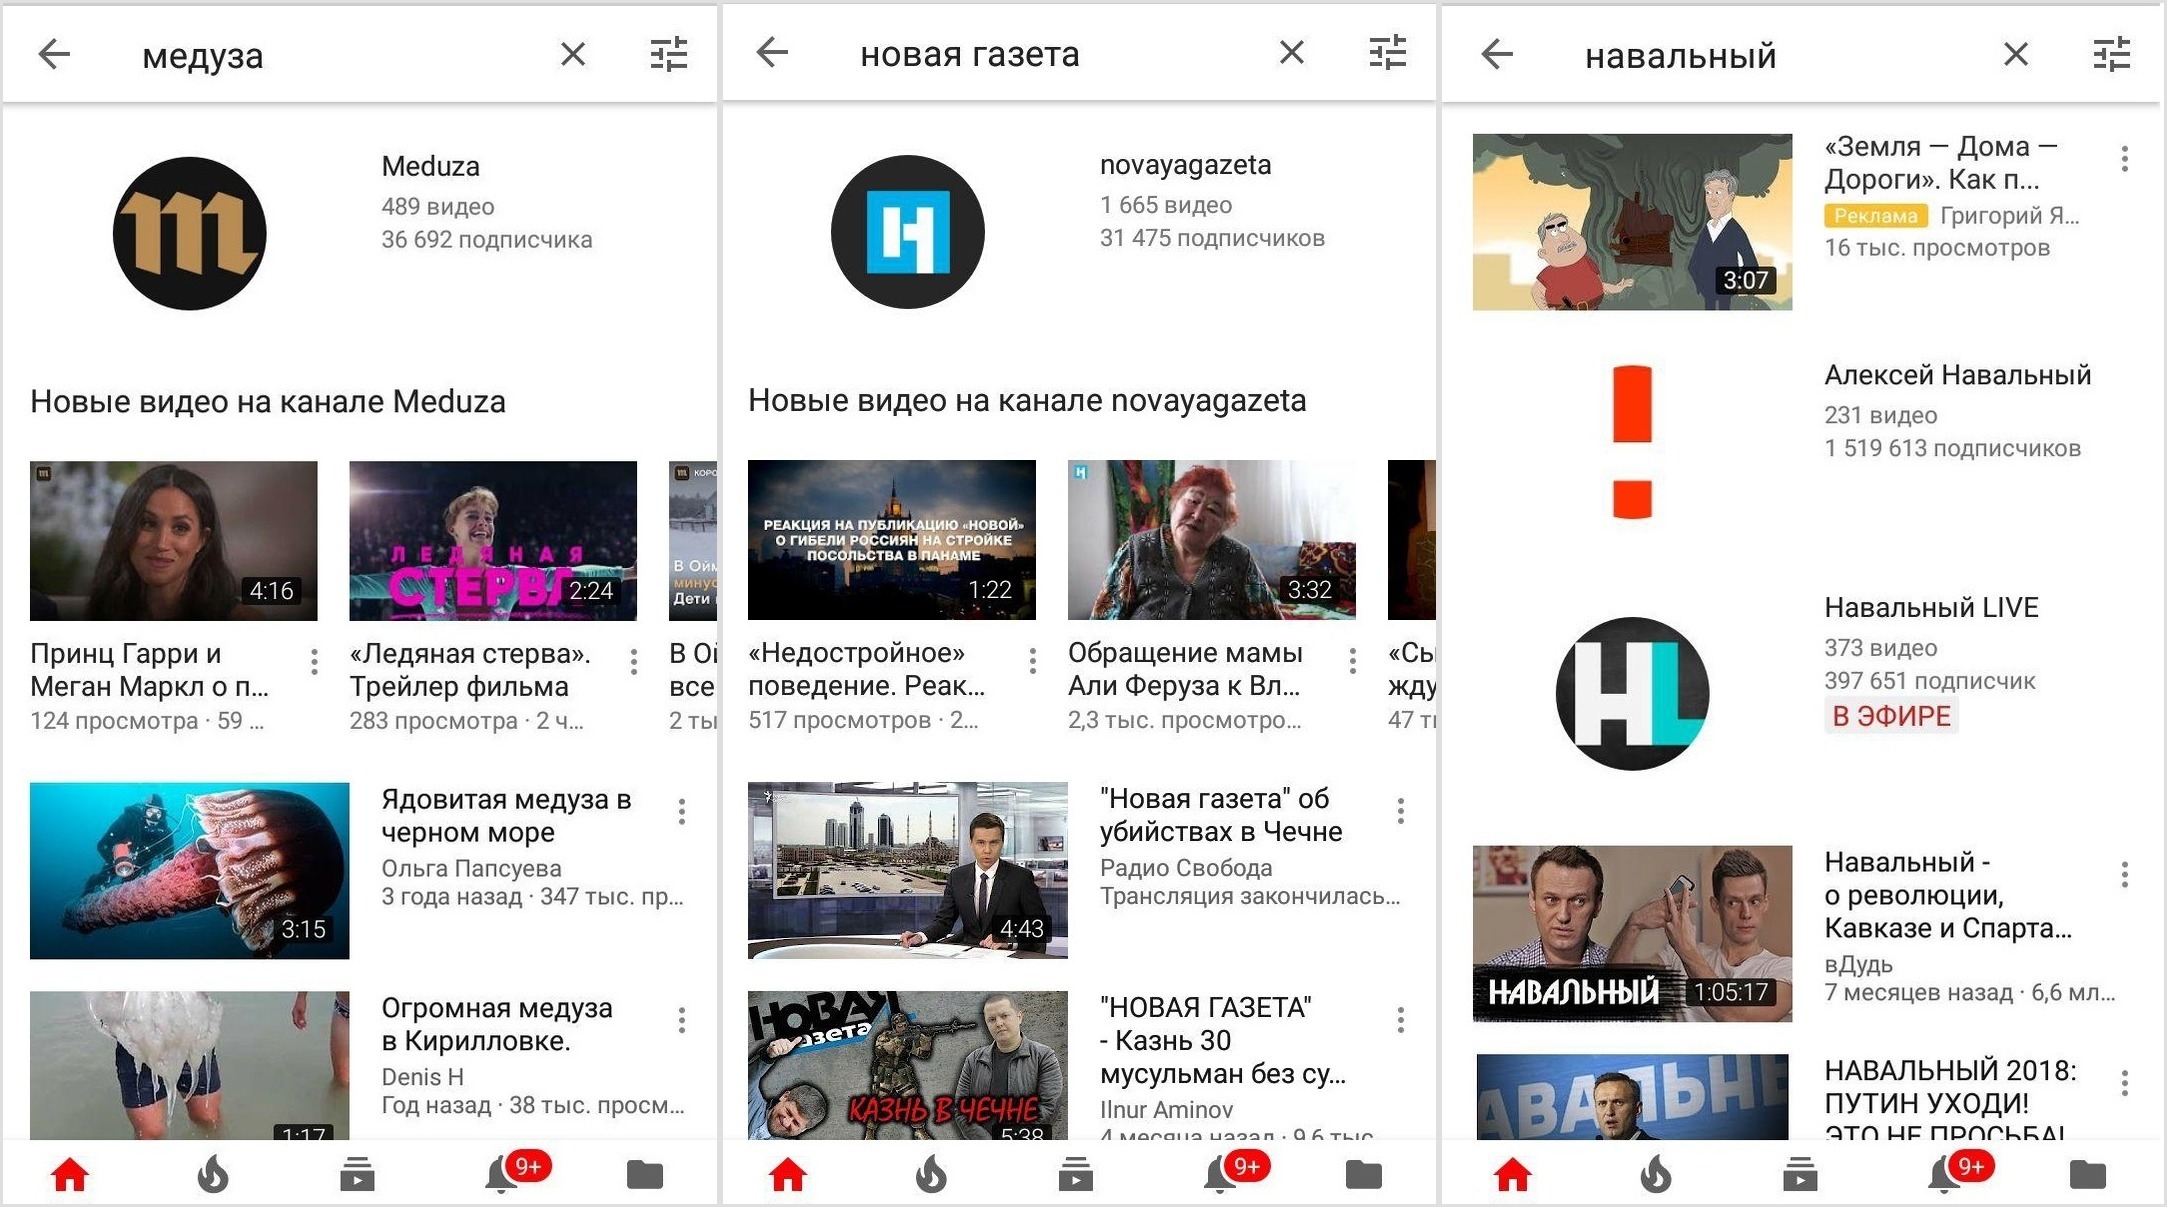This screenshot has height=1207, width=2167.
Task: Open search filters in the медуза search
Action: [668, 54]
